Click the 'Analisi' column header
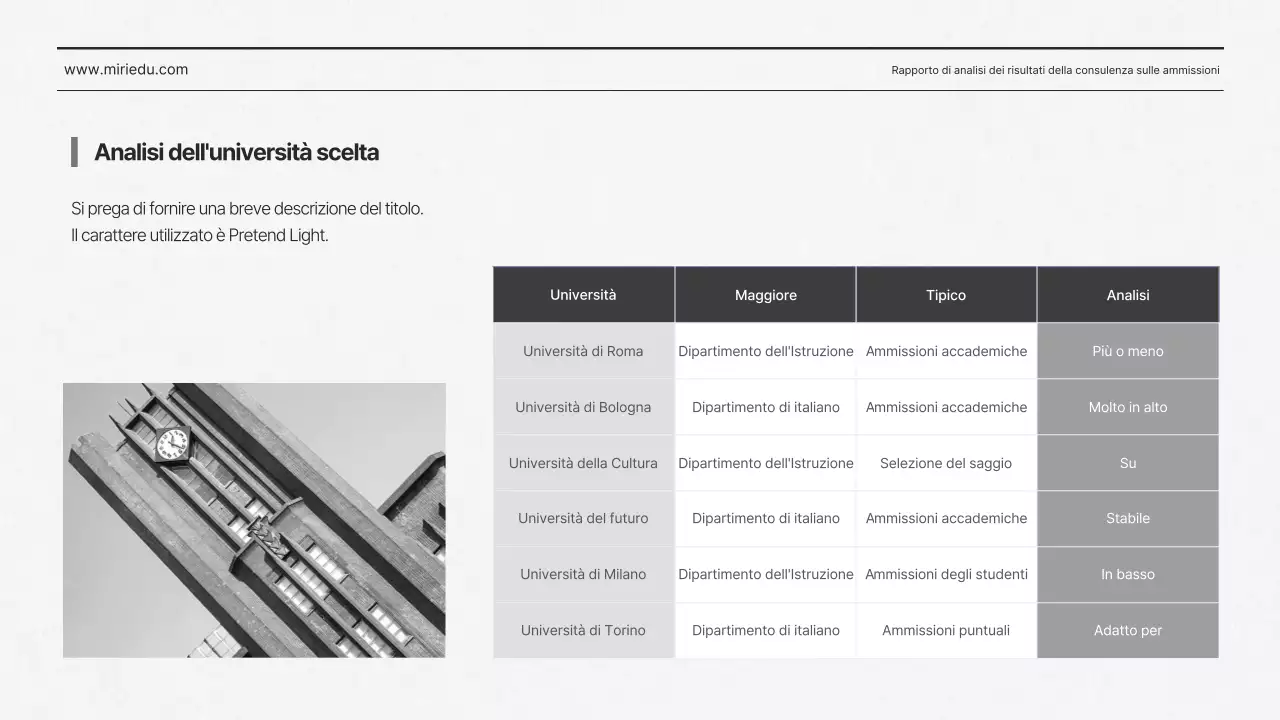The image size is (1280, 720). tap(1128, 294)
